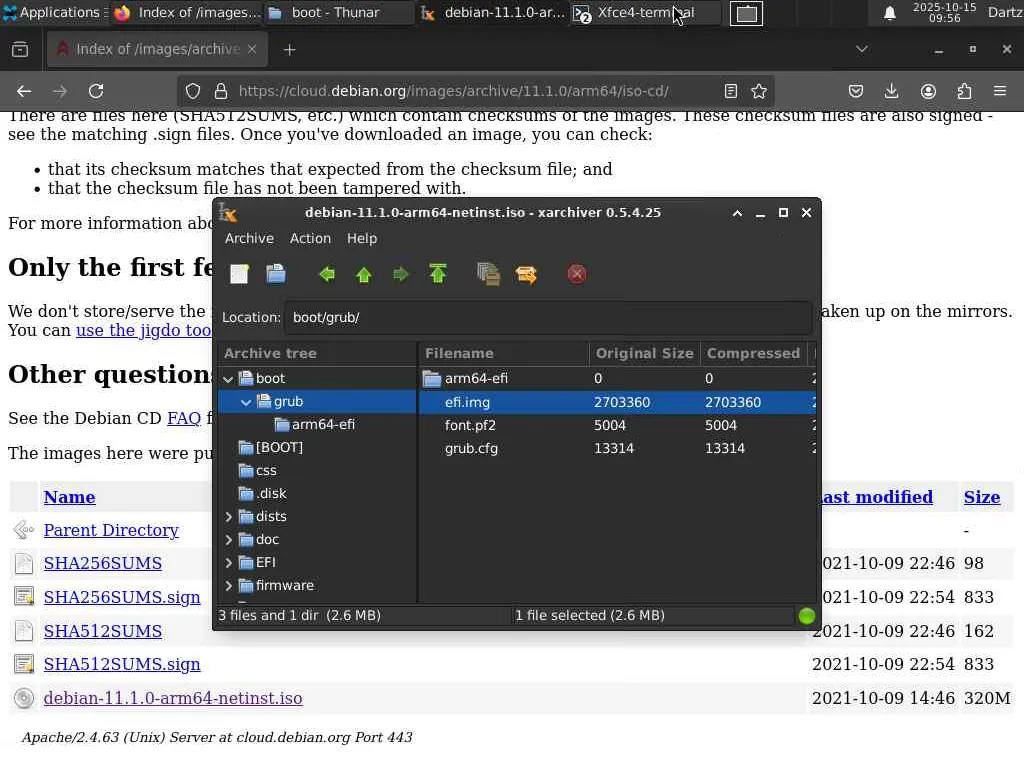Download debian-11.1.0-arm64-netinst.iso link
This screenshot has height=768, width=1024.
173,698
